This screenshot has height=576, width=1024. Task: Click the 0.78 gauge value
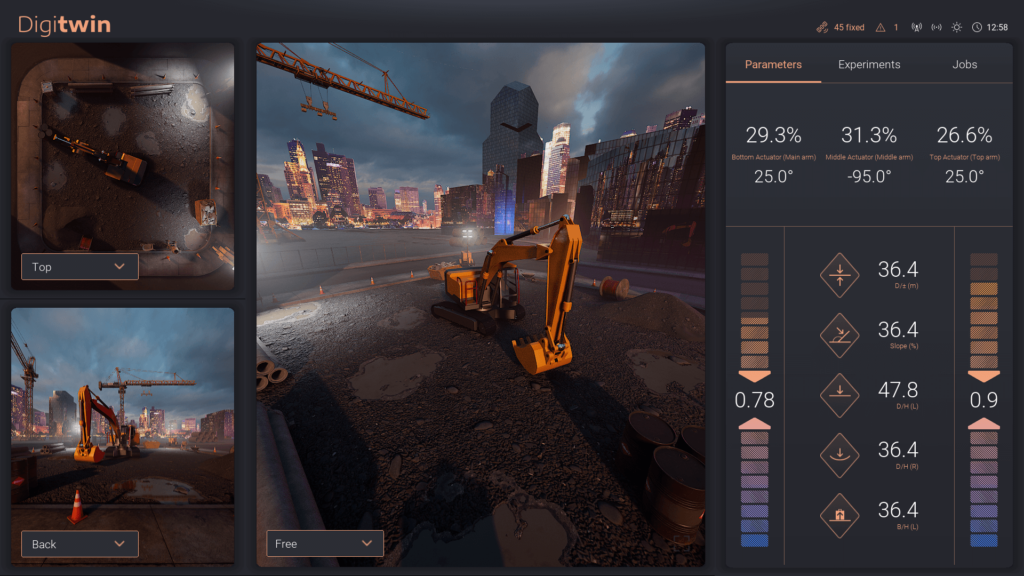[754, 400]
